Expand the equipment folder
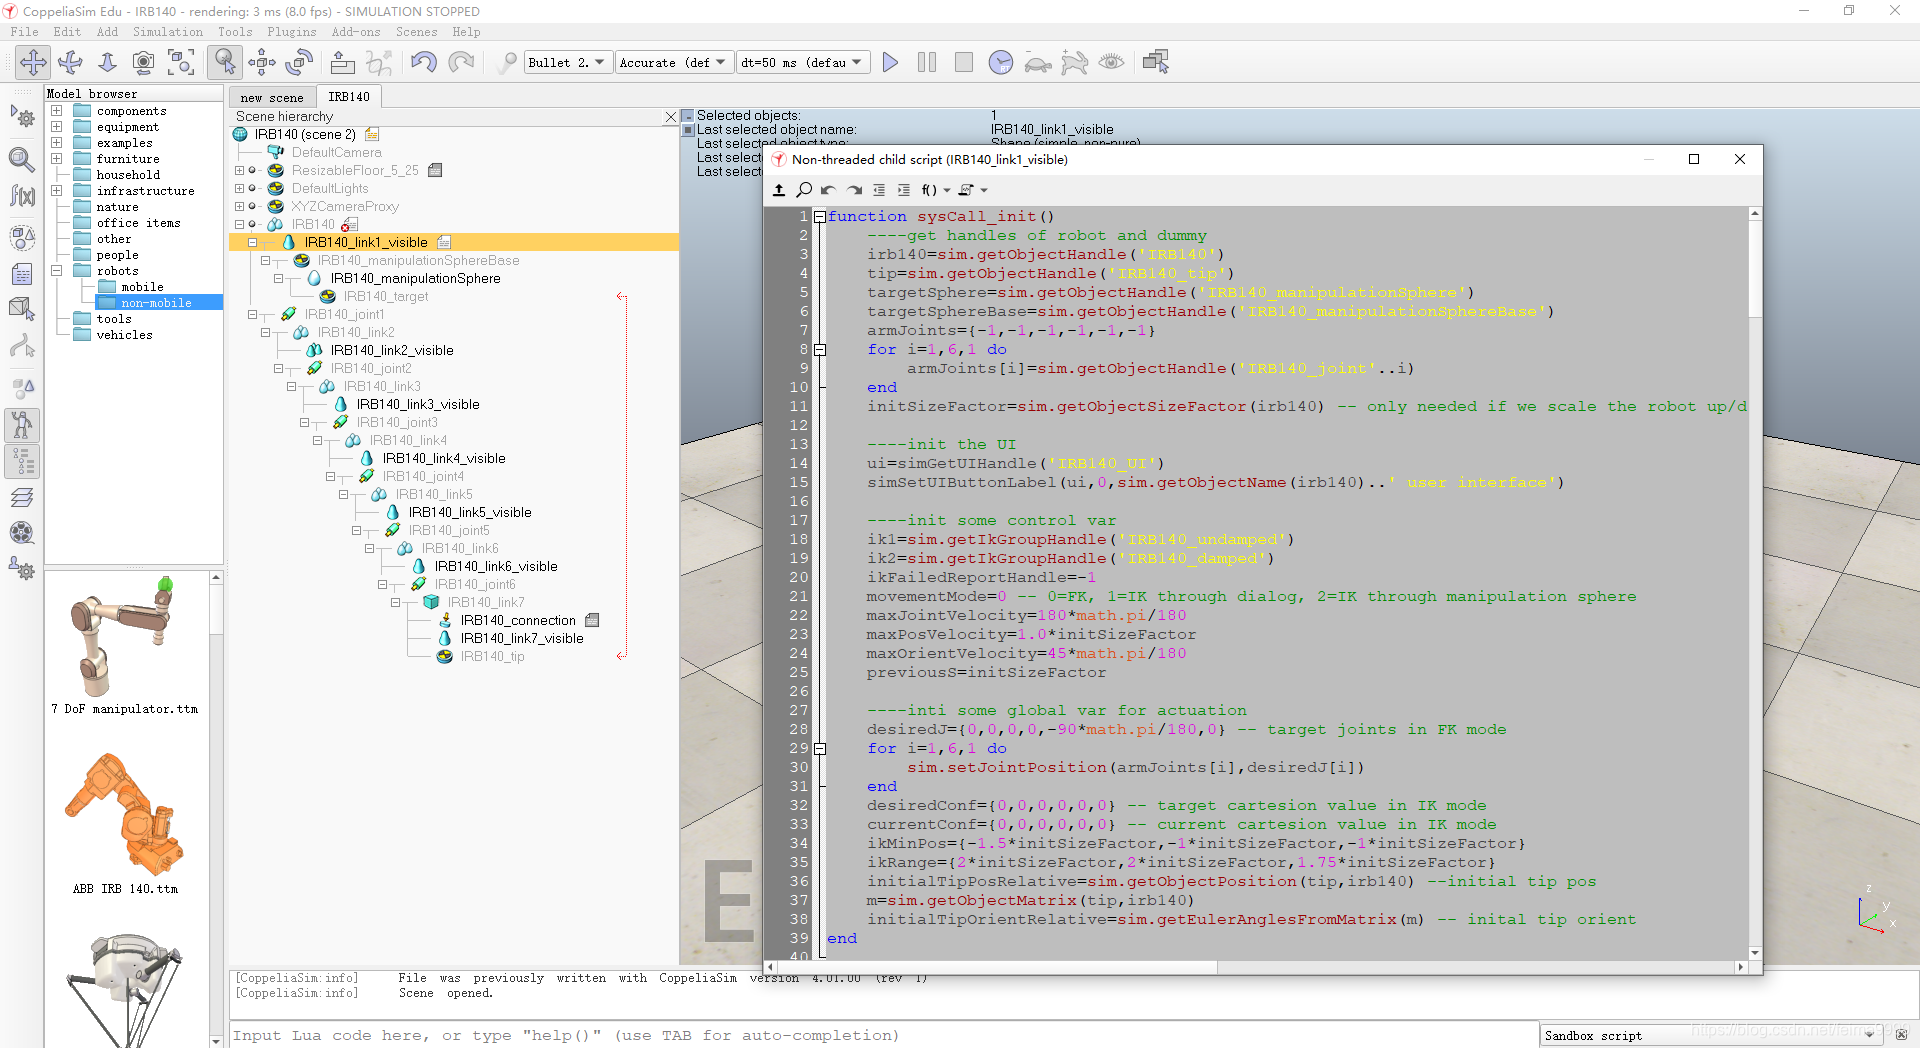This screenshot has width=1920, height=1048. (57, 127)
